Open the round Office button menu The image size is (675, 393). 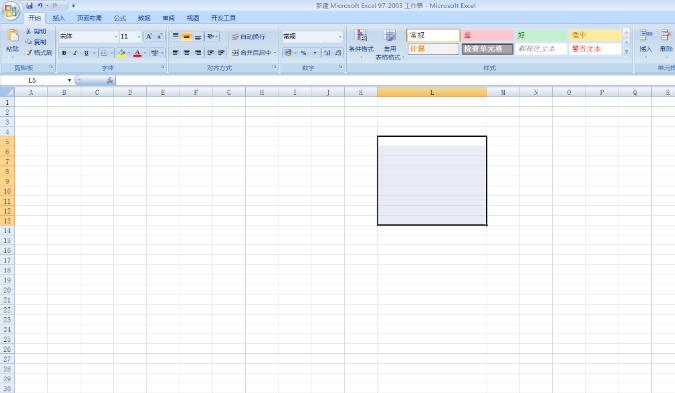(11, 12)
